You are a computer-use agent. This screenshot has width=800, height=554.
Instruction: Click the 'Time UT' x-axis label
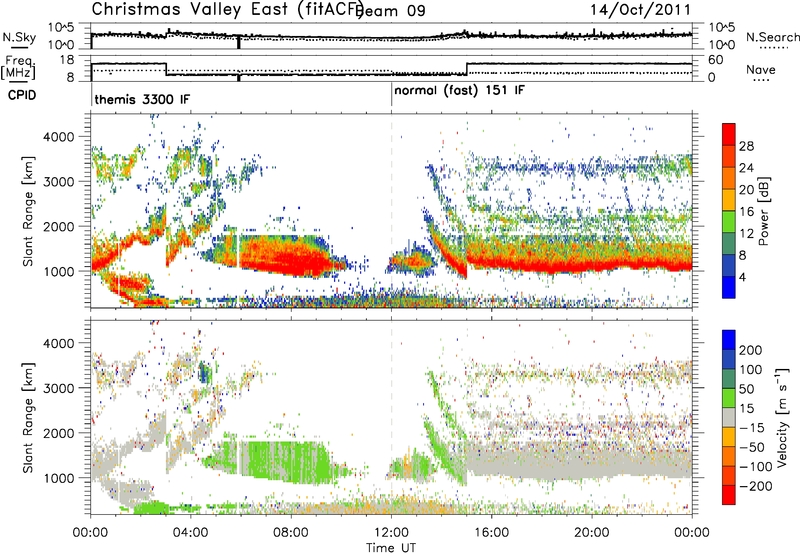point(391,548)
